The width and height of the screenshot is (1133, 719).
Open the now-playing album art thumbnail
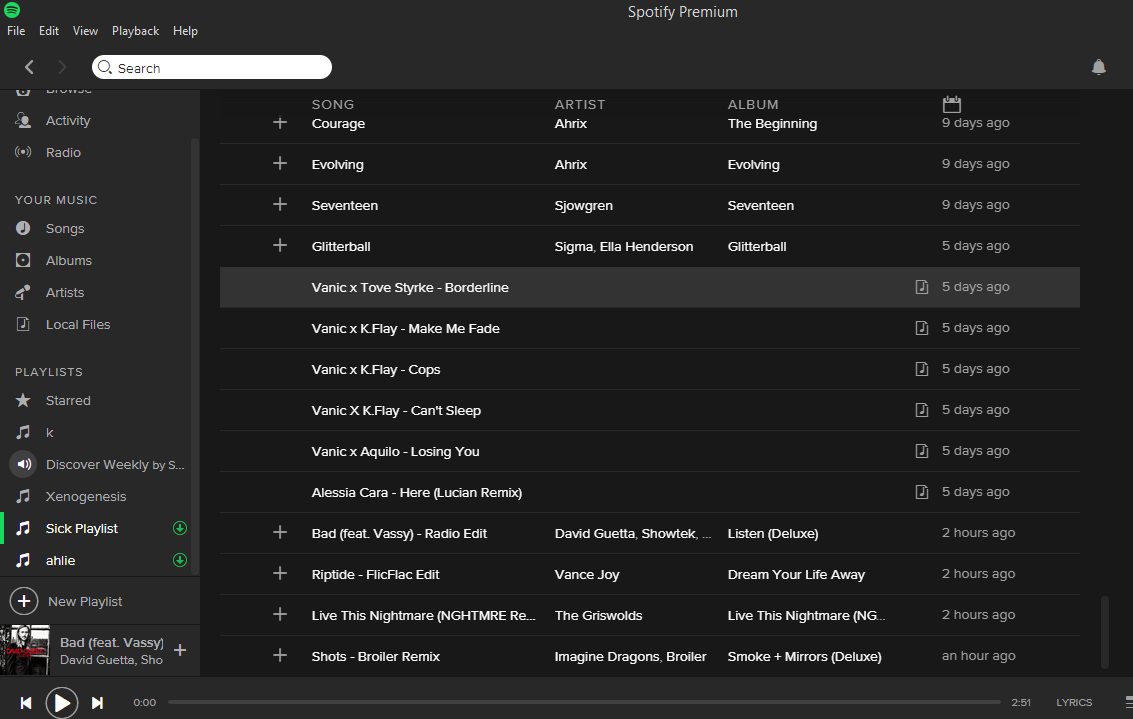(25, 650)
